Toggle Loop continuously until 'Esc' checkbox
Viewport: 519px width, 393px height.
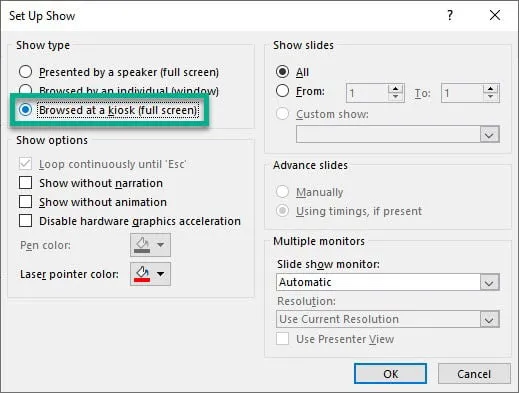(25, 164)
